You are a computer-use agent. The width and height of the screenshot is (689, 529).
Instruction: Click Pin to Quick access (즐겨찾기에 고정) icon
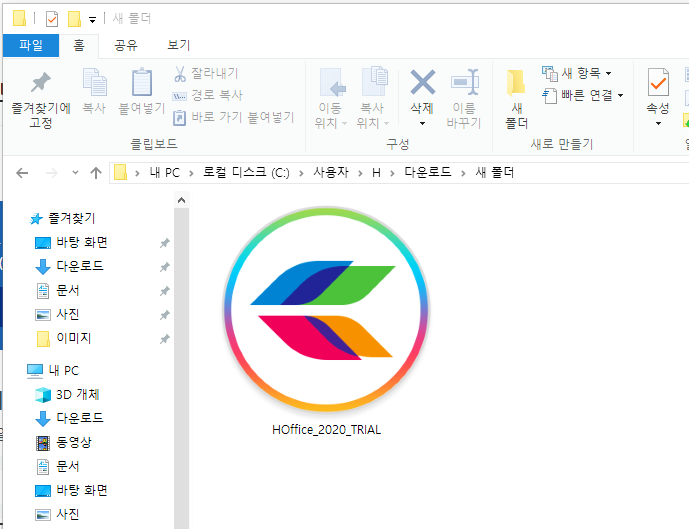pos(41,82)
